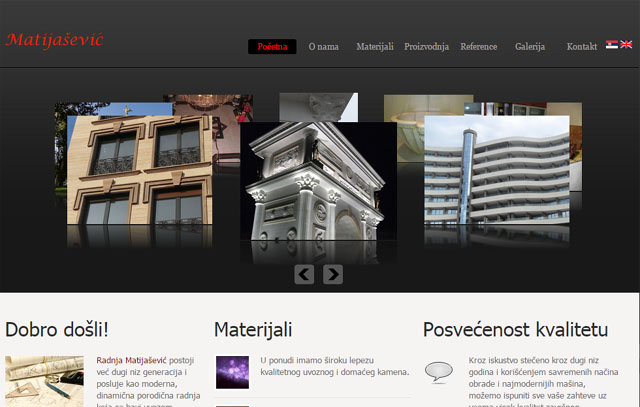Image resolution: width=640 pixels, height=407 pixels.
Task: Select the curved balcony building slide
Action: pos(497,170)
